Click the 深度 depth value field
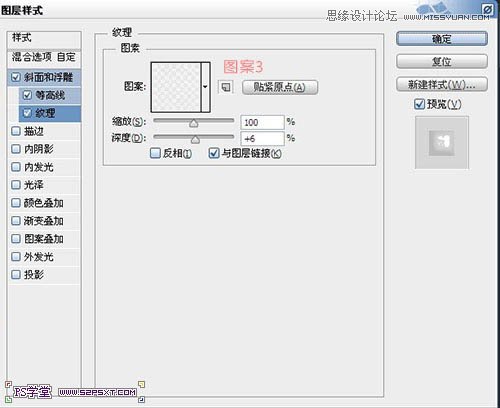The width and height of the screenshot is (500, 408). [262, 138]
